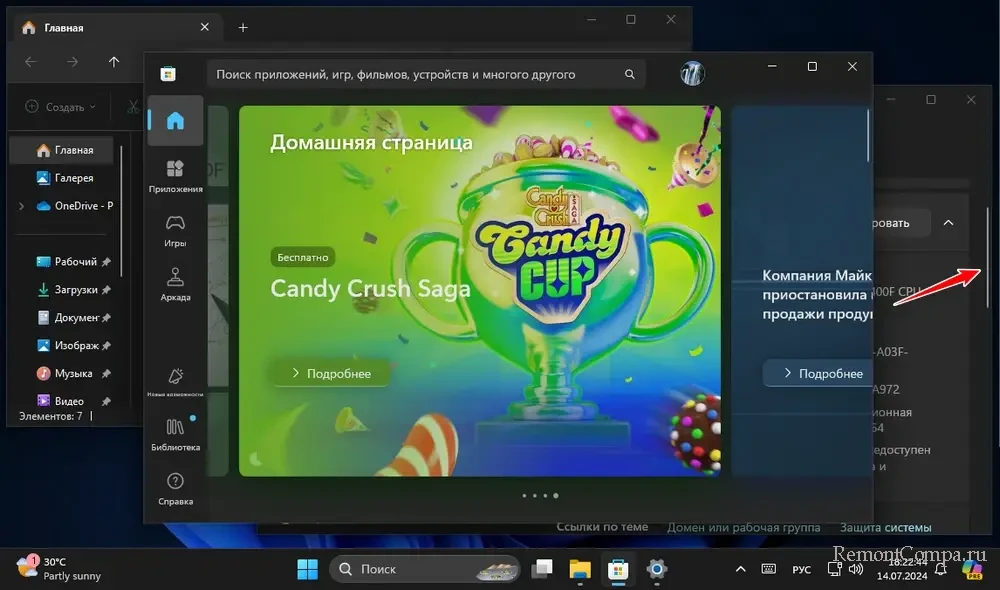This screenshot has width=1000, height=590.
Task: Open Защита системы link in Settings
Action: pyautogui.click(x=885, y=528)
